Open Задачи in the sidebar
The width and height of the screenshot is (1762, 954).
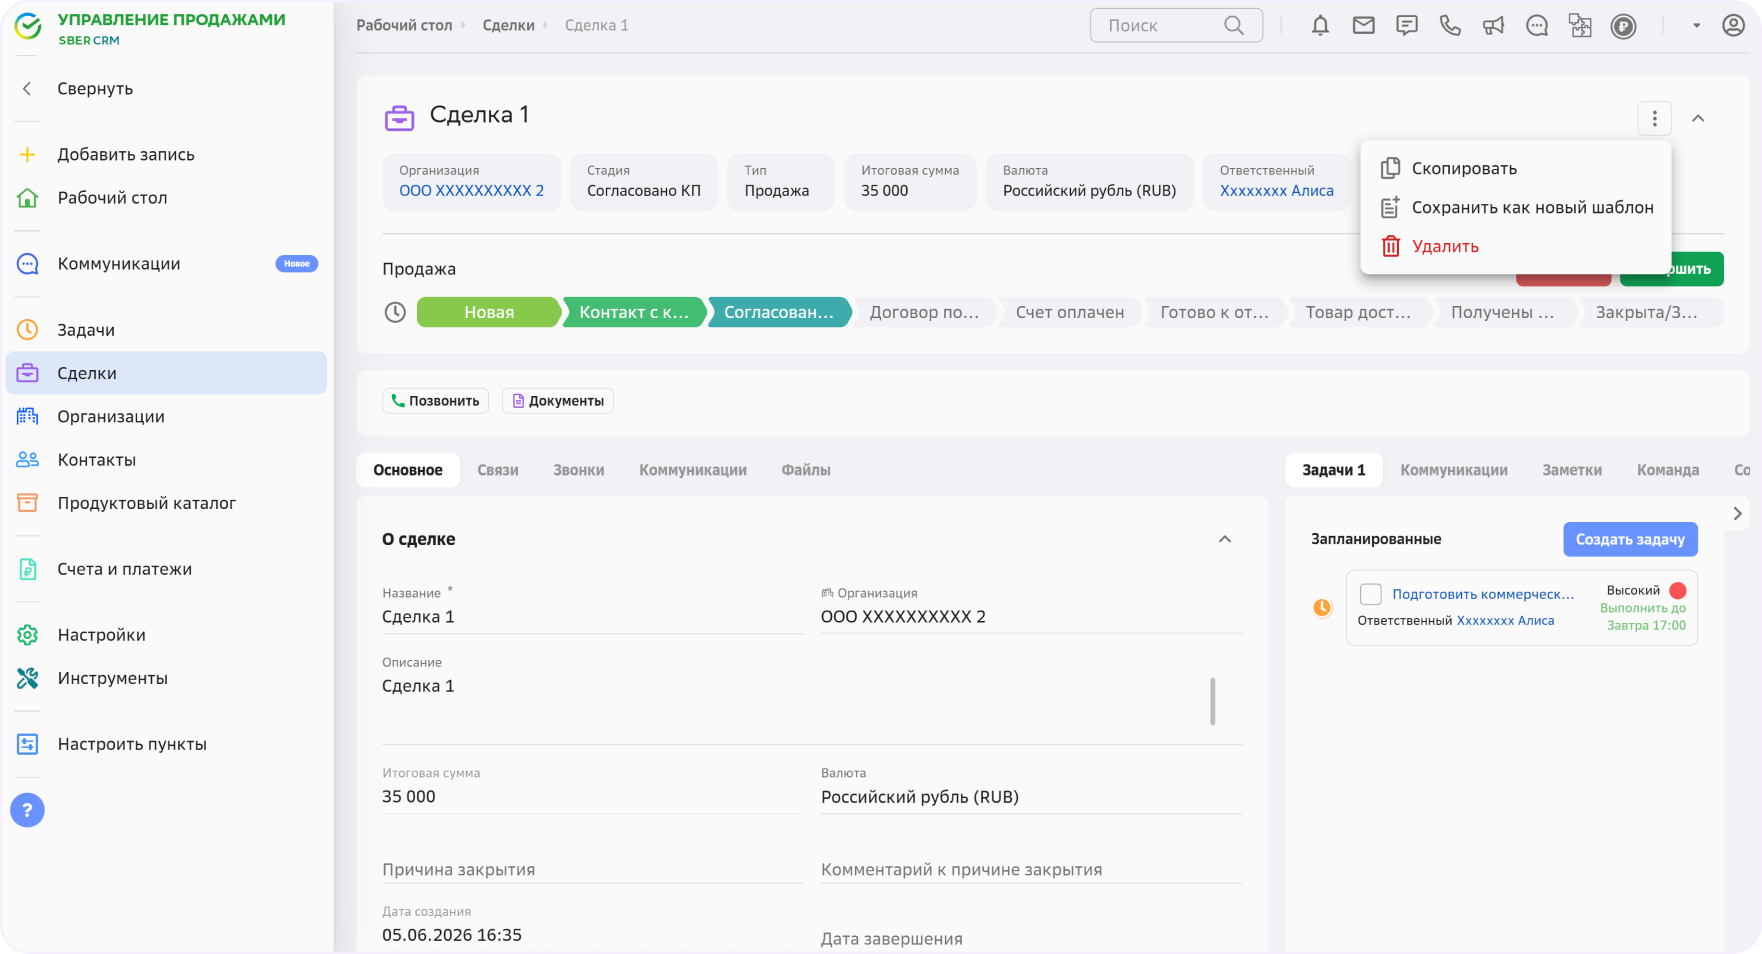click(x=166, y=330)
